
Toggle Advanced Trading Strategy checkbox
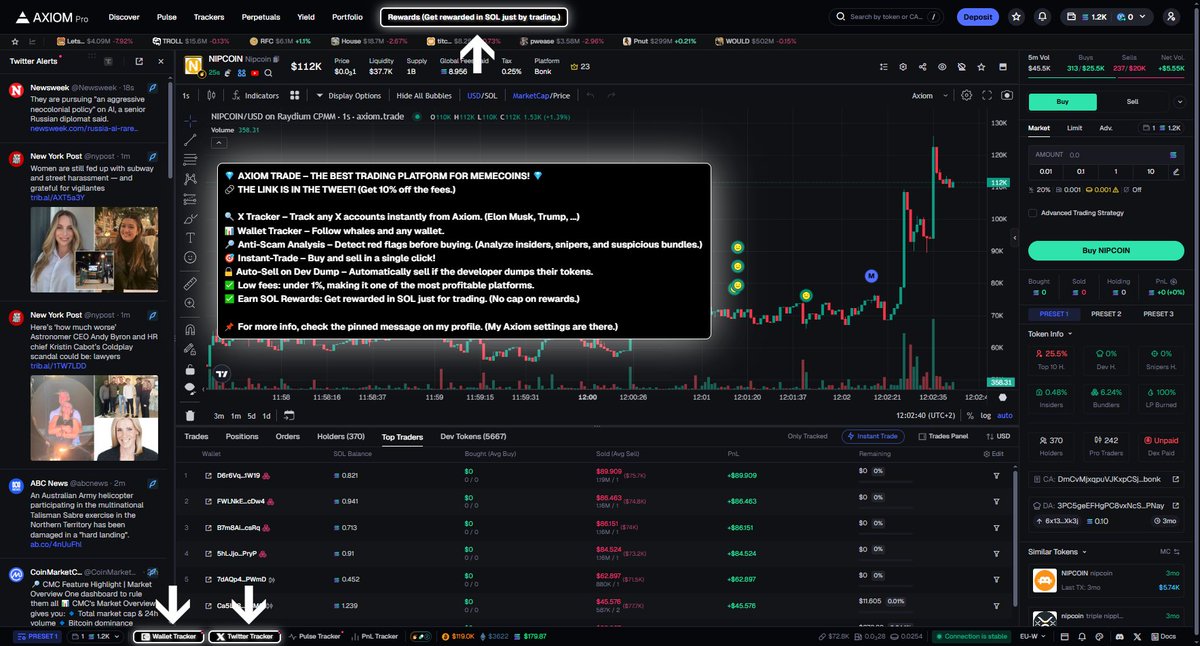(x=1033, y=212)
